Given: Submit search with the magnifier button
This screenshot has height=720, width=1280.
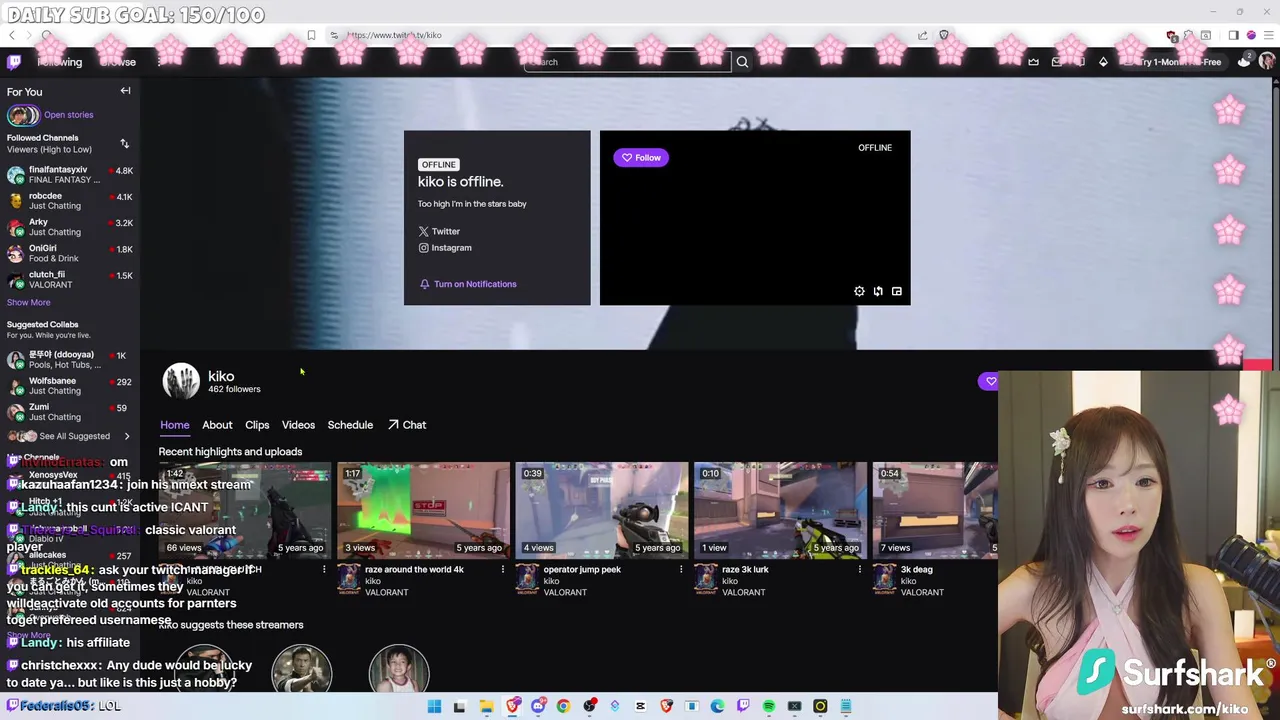Looking at the screenshot, I should (742, 62).
